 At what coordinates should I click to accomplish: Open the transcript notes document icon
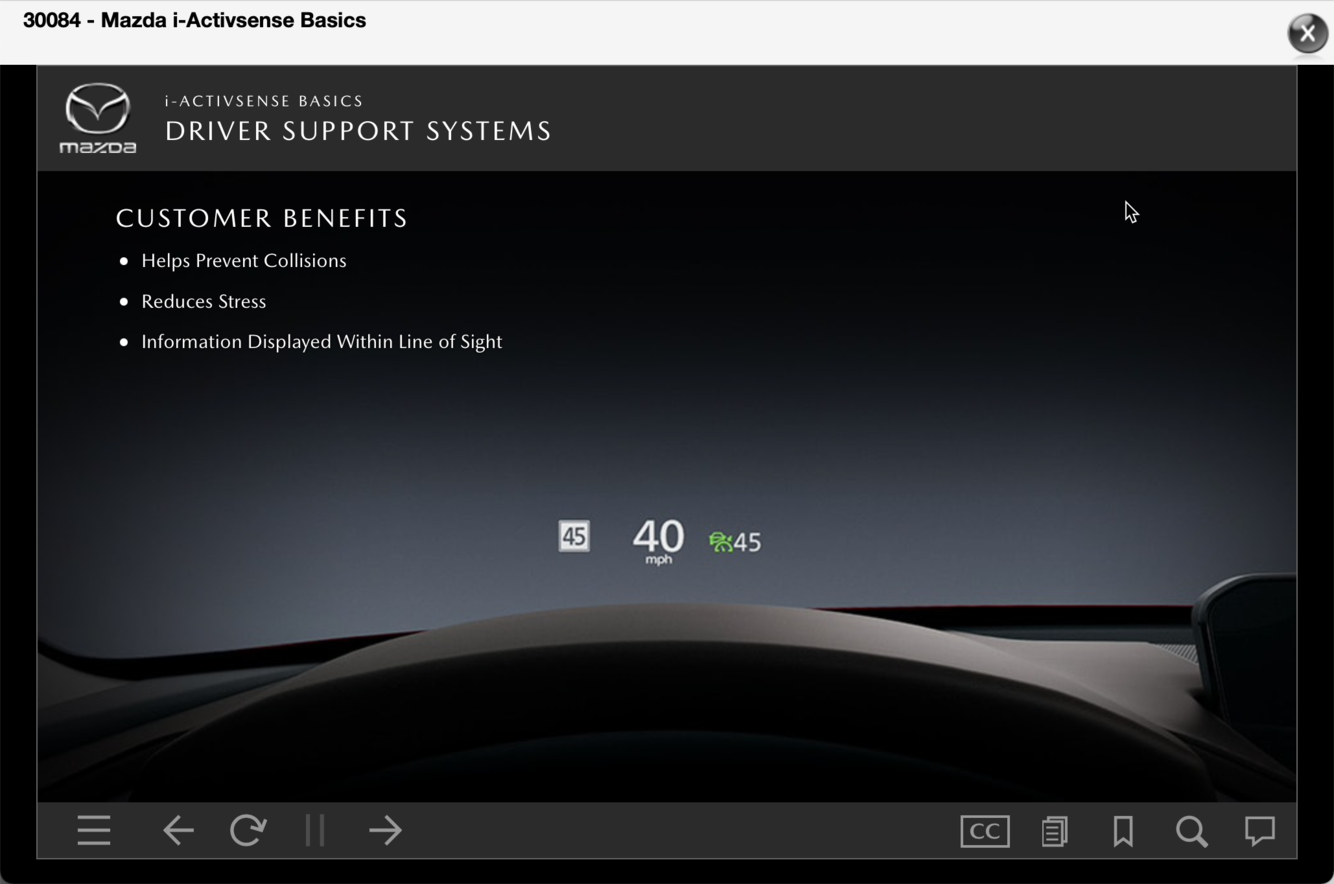pyautogui.click(x=1054, y=831)
